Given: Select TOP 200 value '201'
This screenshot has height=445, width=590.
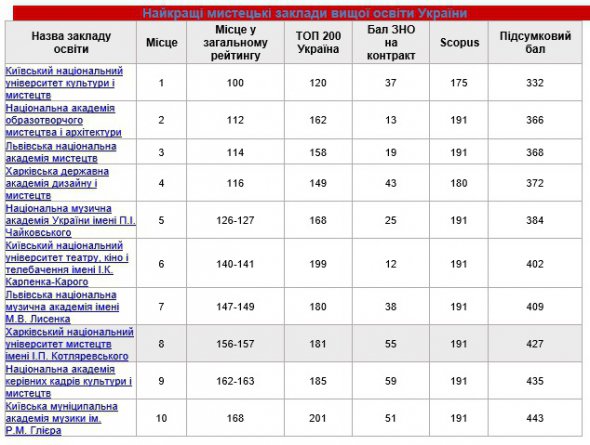Looking at the screenshot, I should pyautogui.click(x=318, y=418).
